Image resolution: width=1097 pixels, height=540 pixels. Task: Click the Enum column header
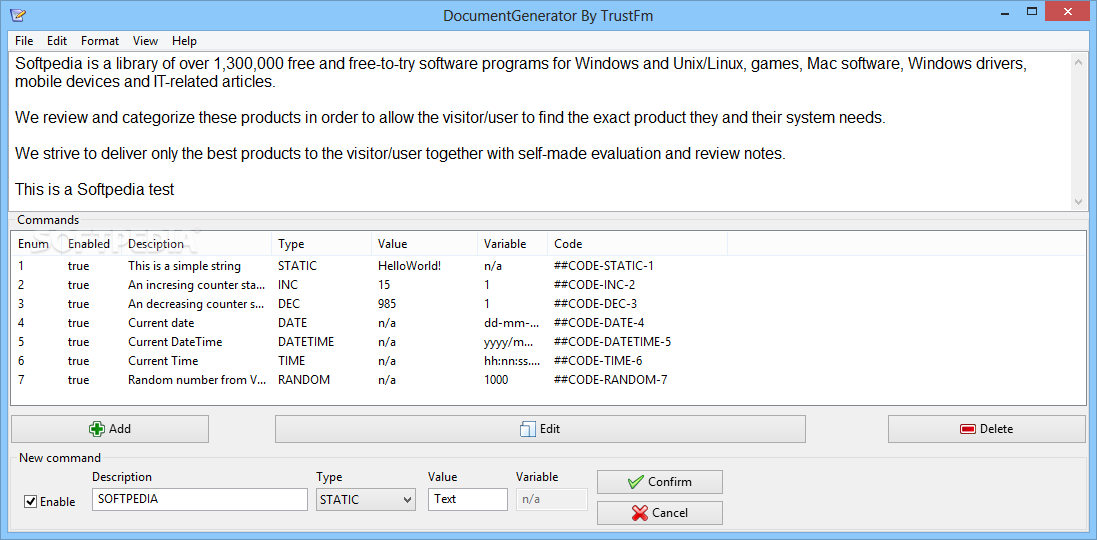33,244
